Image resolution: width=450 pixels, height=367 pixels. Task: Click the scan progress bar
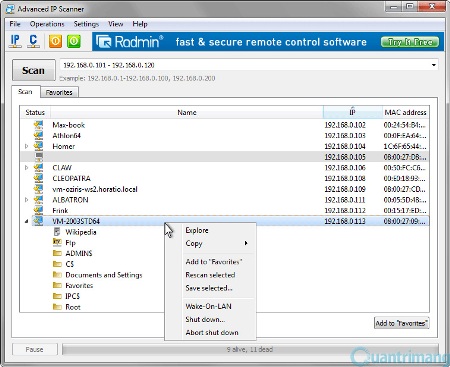[x=250, y=349]
